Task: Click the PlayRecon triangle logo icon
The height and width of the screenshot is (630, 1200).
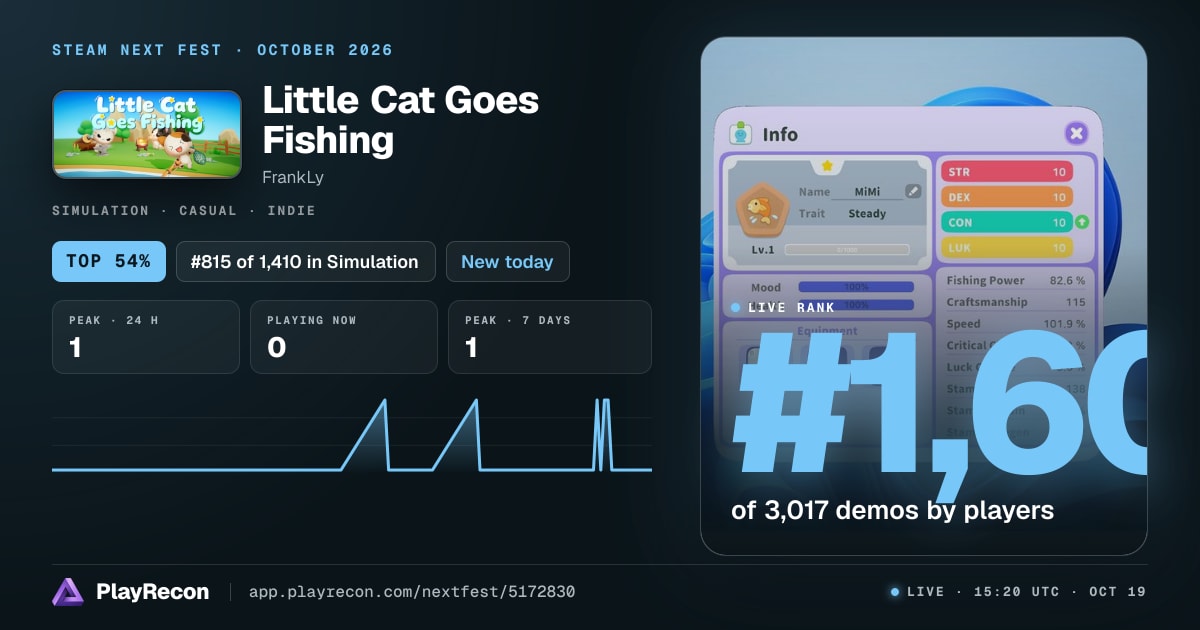Action: (x=67, y=592)
